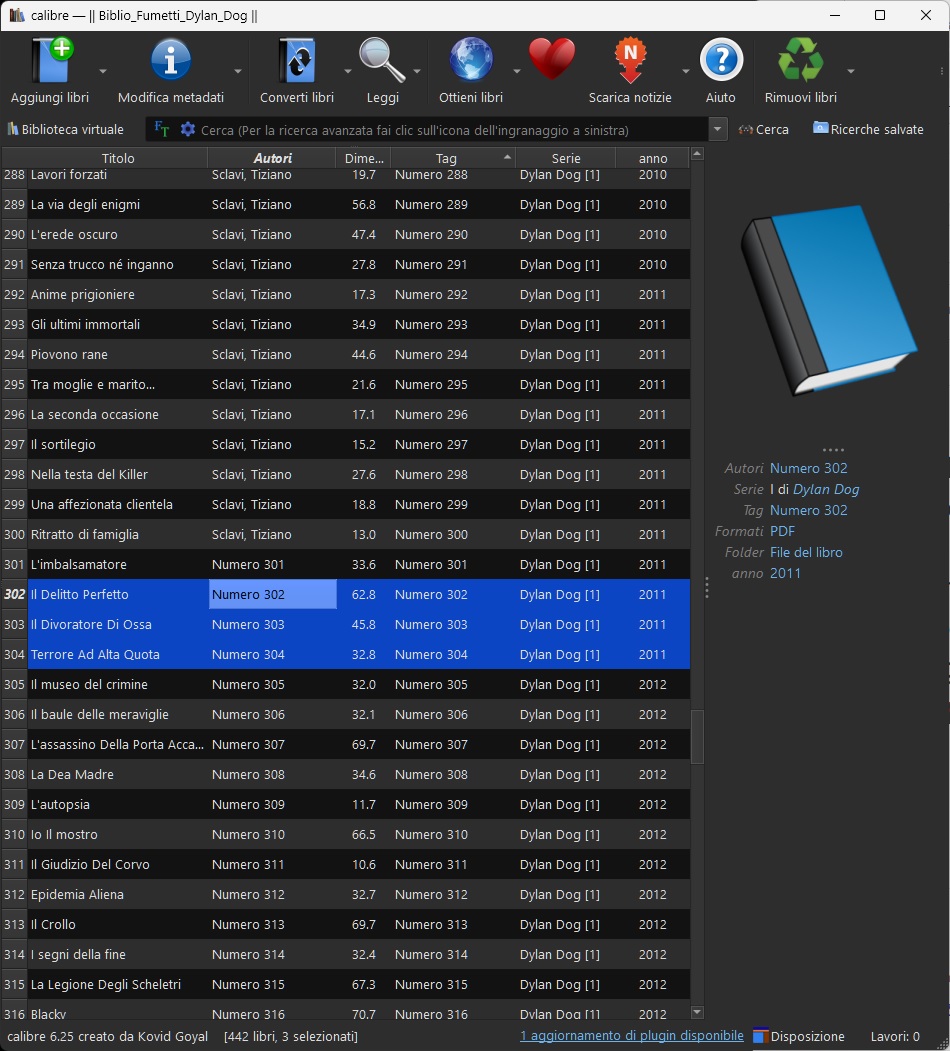Click the highlighted author cell Numero 302
The width and height of the screenshot is (950, 1051).
pyautogui.click(x=272, y=595)
